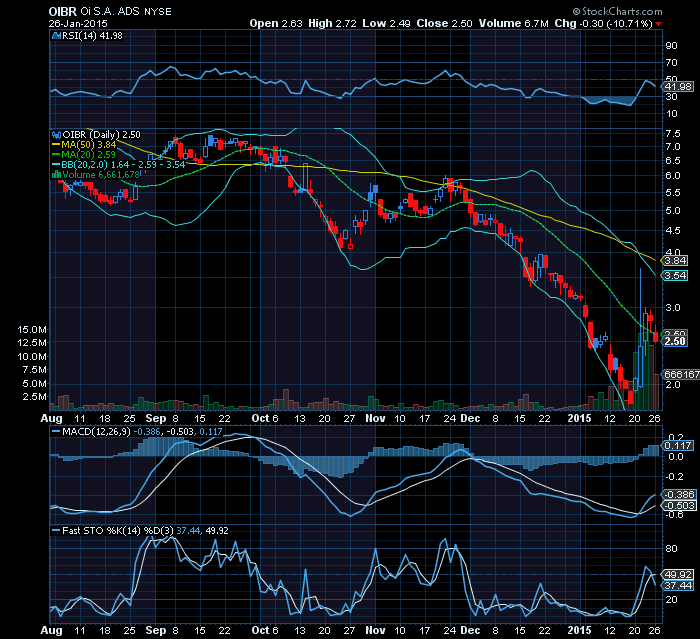Click the 3.84 MA(50) value tag
700x639 pixels.
pos(675,260)
